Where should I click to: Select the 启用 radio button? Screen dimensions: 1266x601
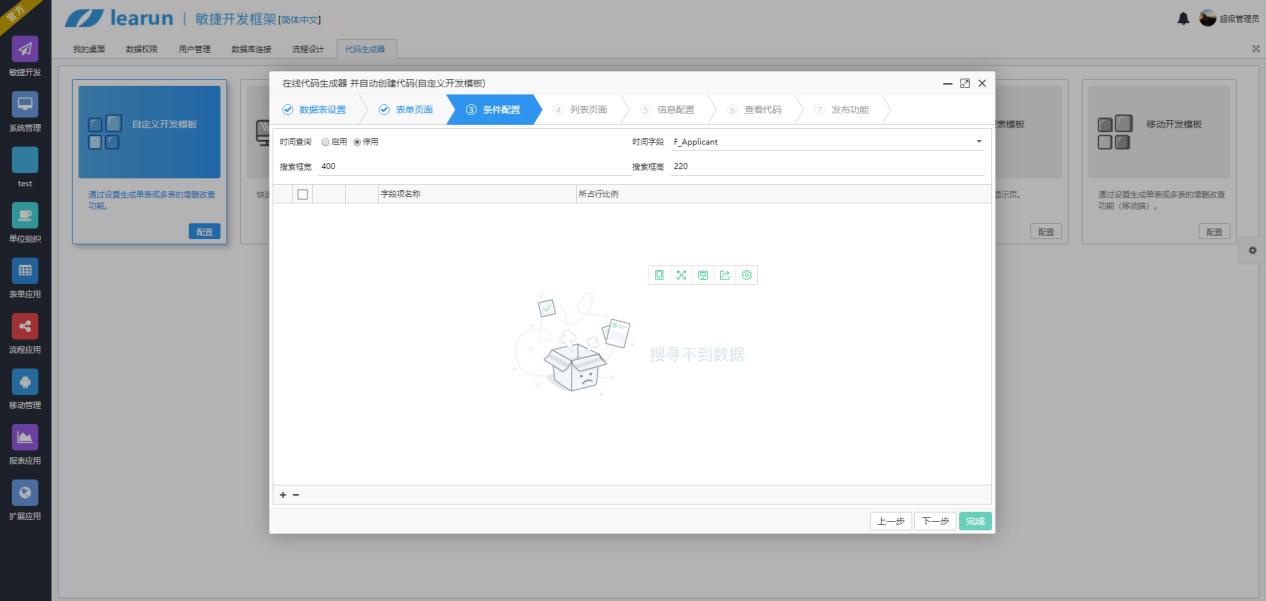[325, 142]
